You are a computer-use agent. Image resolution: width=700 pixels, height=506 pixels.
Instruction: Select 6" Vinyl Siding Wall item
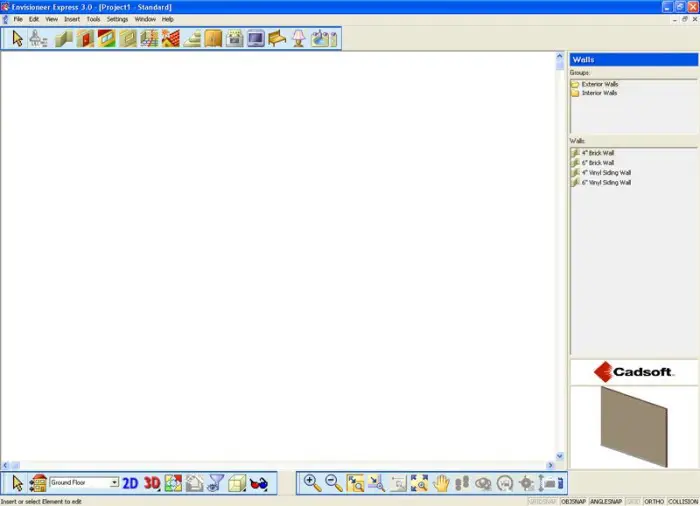(x=606, y=183)
